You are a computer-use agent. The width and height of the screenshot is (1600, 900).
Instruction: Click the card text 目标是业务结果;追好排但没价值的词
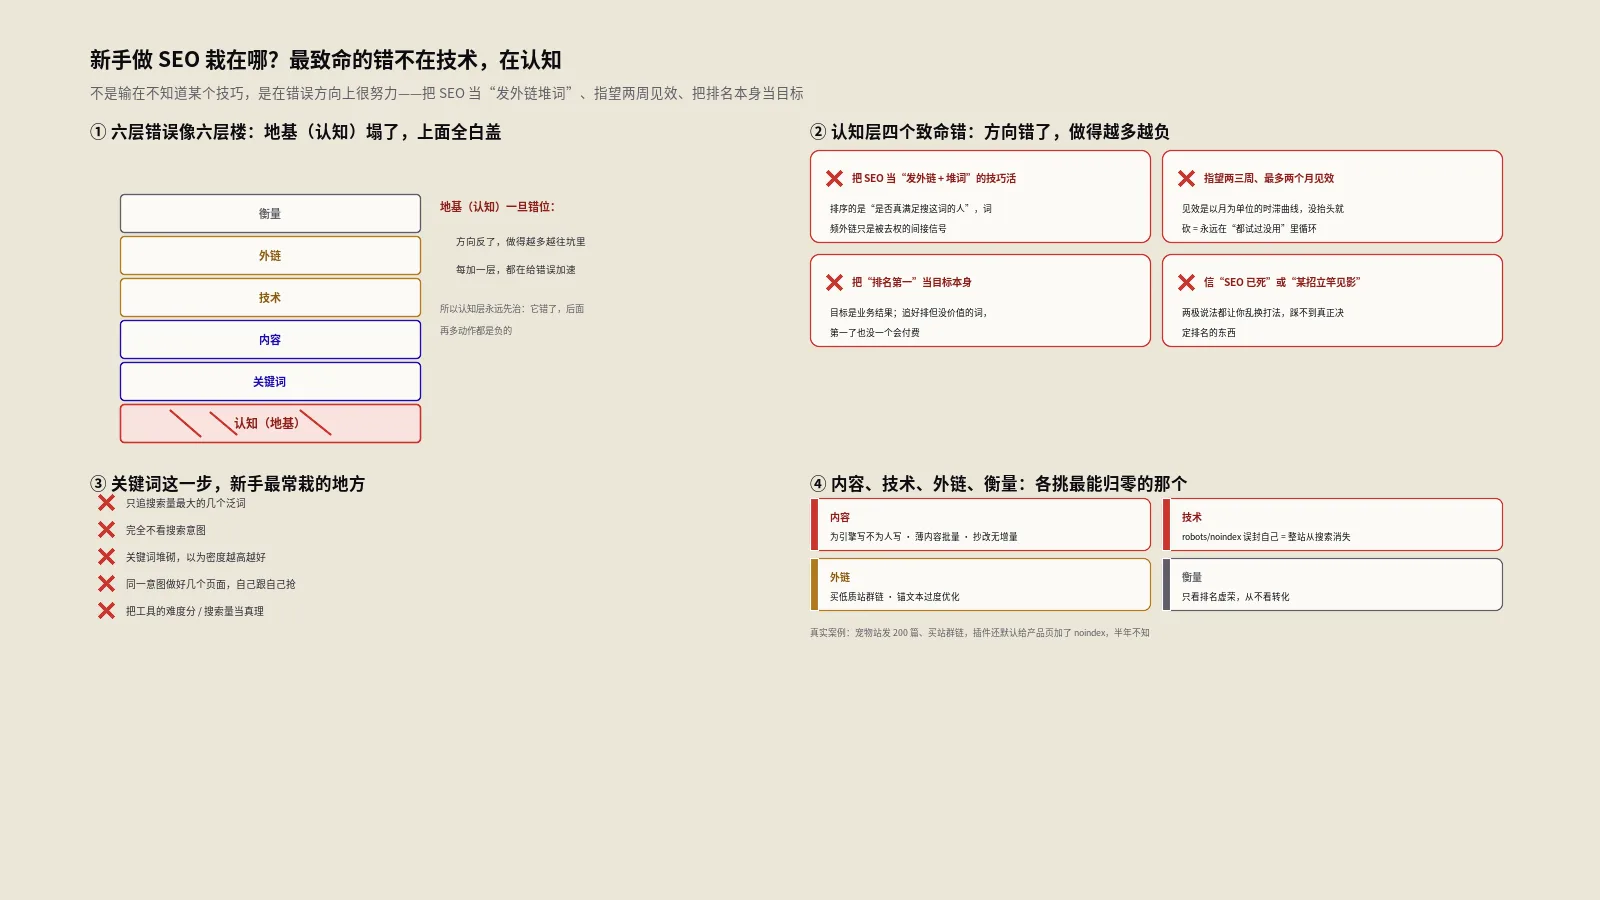(909, 323)
